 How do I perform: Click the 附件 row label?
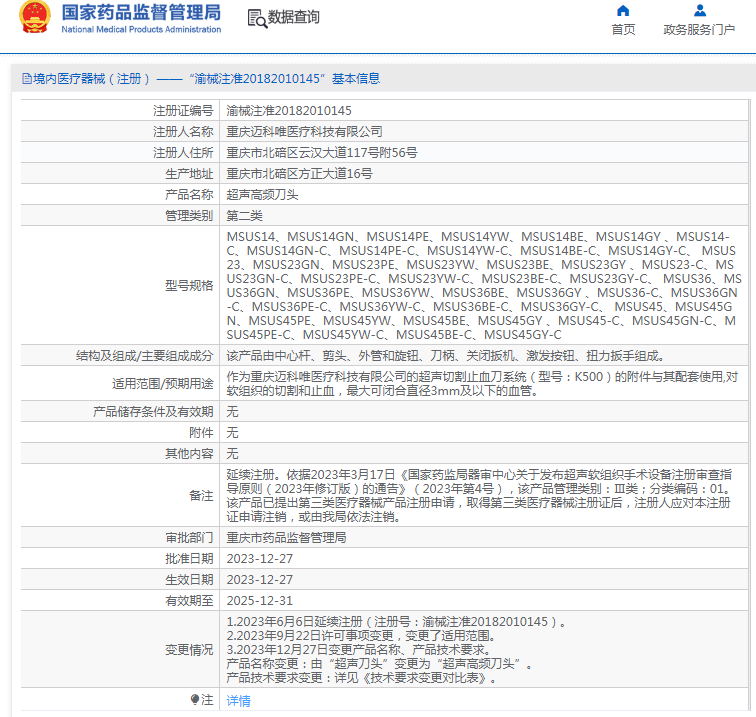click(201, 433)
